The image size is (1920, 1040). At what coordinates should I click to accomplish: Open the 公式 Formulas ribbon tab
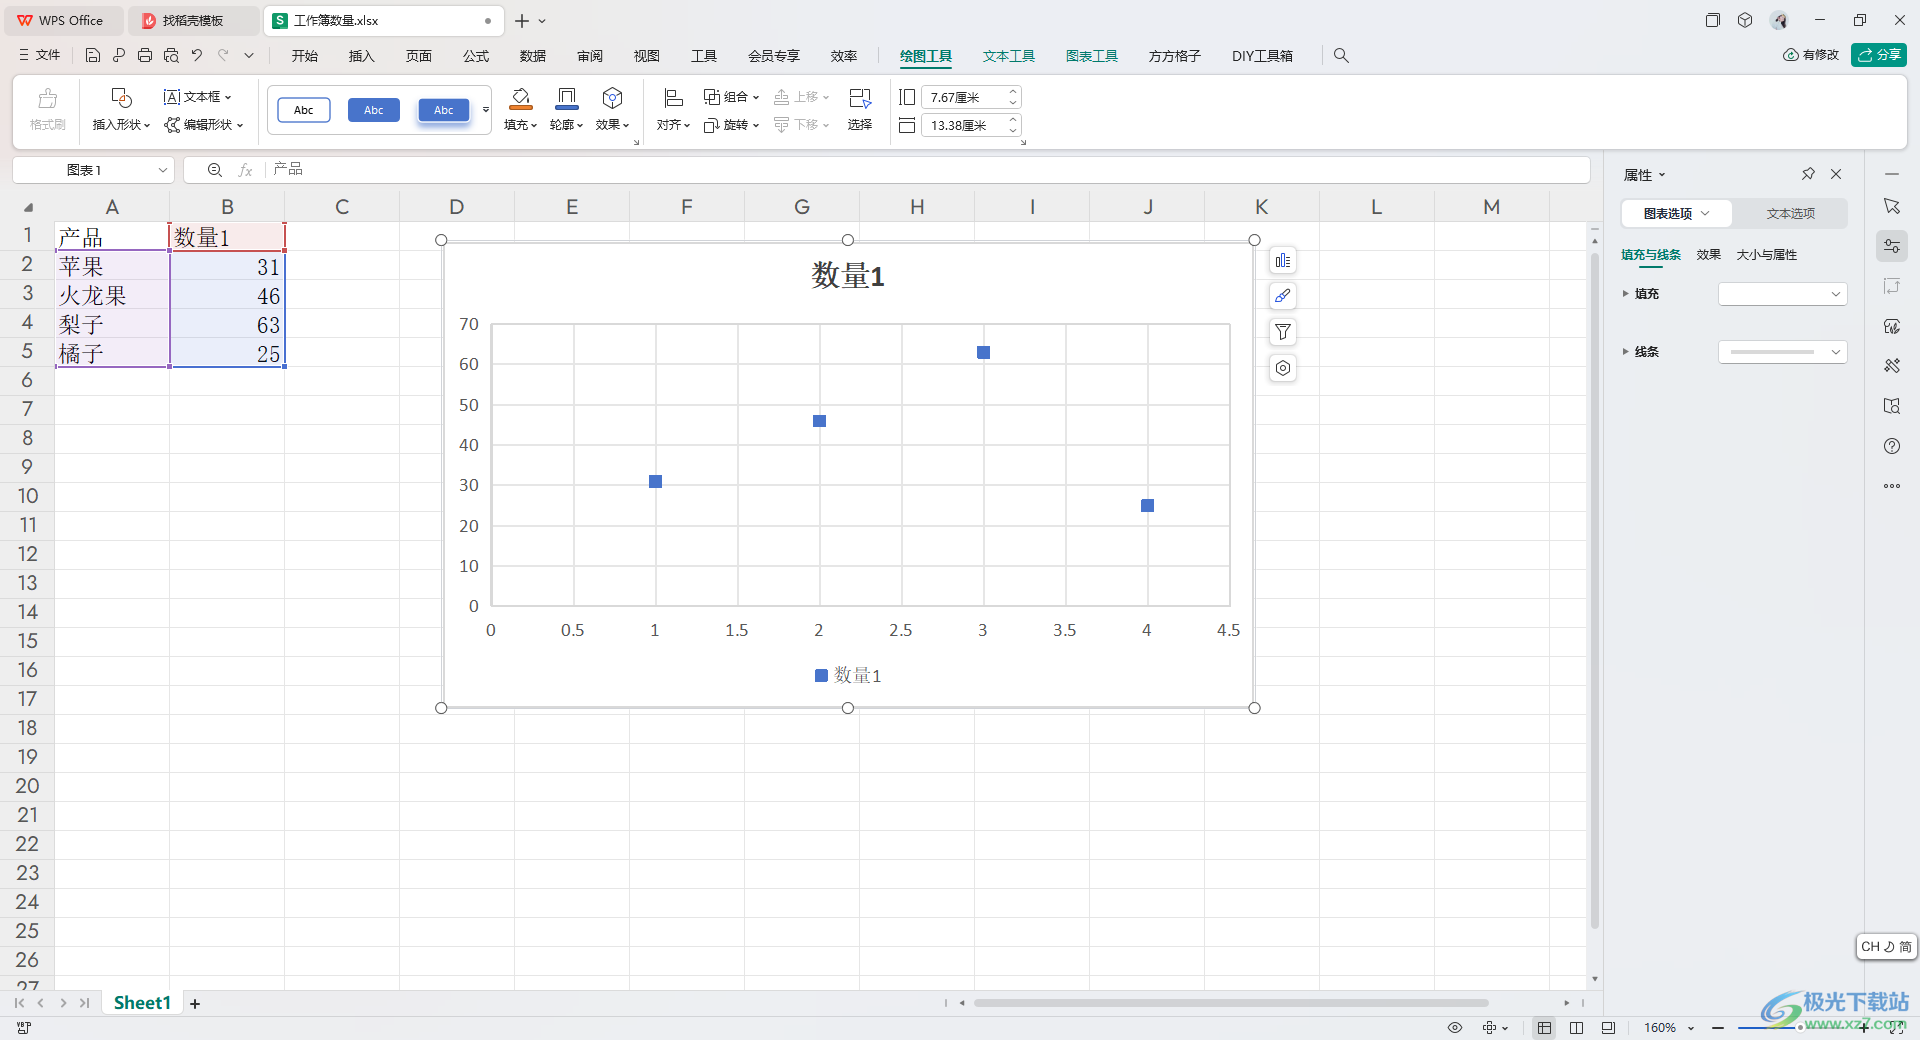tap(476, 56)
